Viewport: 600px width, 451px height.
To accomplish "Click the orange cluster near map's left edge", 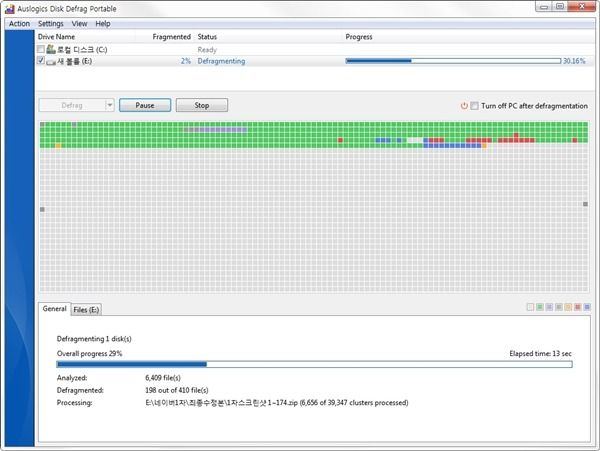I will click(x=58, y=146).
